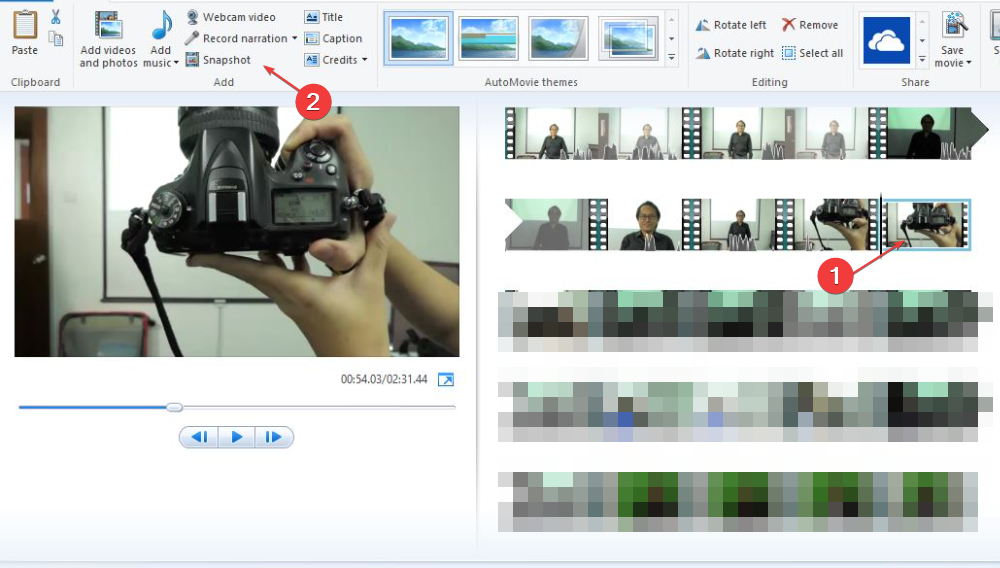
Task: Click the Copy pages icon
Action: [56, 39]
